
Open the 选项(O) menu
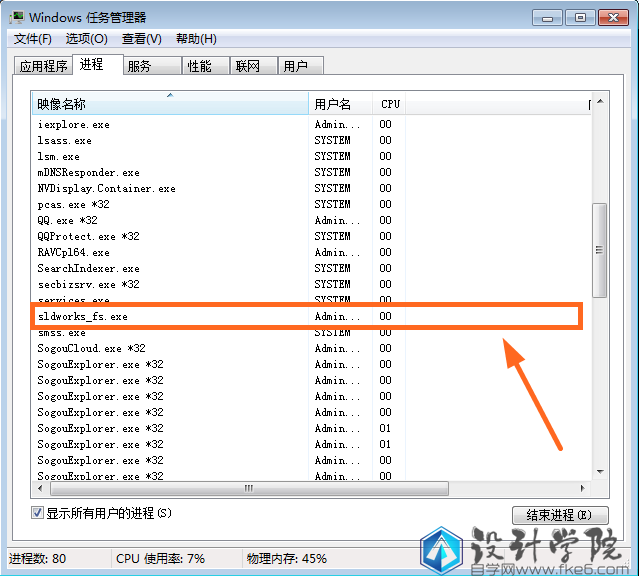coord(86,39)
